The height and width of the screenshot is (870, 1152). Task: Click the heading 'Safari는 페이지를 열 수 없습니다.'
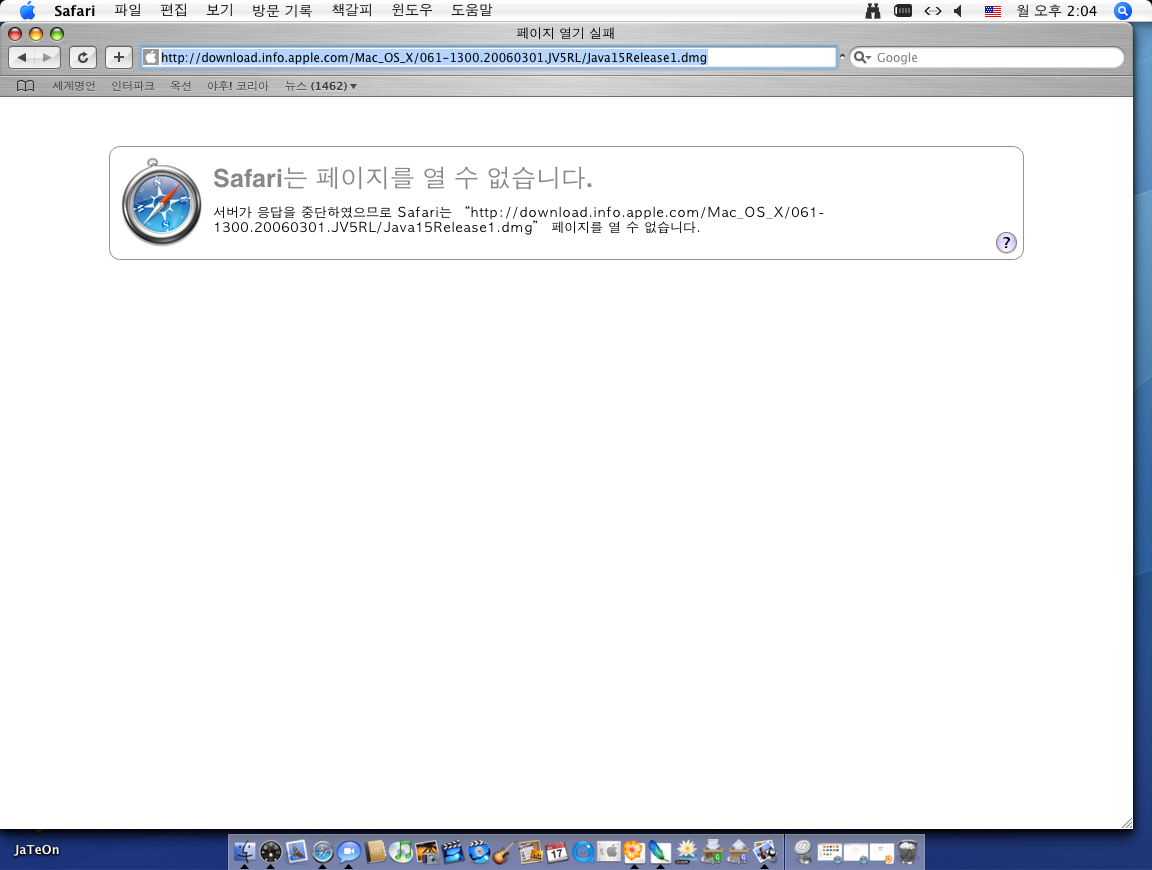tap(403, 178)
